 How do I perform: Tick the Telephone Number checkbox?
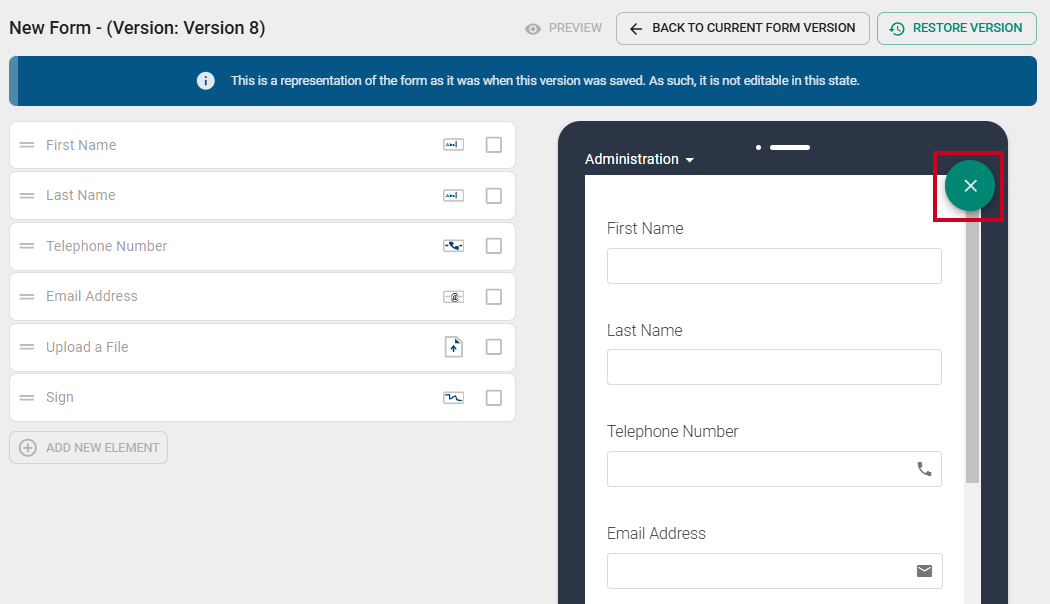[494, 246]
